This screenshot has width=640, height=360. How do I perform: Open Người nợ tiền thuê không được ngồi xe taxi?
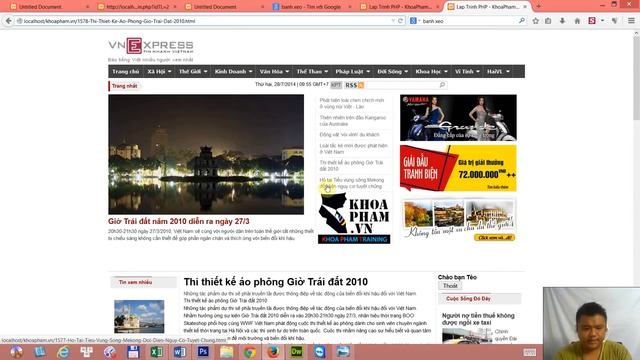coord(478,319)
